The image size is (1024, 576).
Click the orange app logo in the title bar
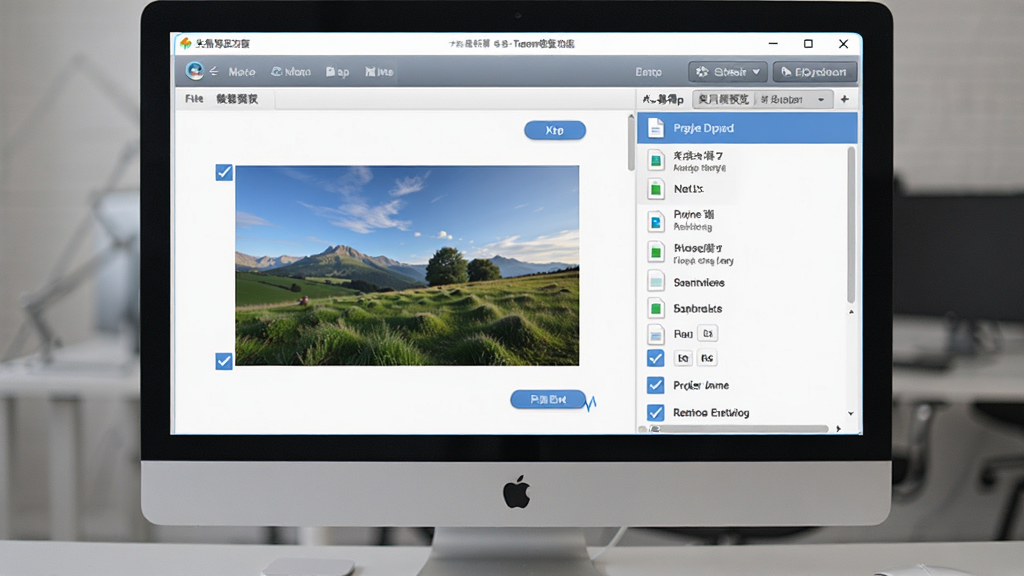185,43
